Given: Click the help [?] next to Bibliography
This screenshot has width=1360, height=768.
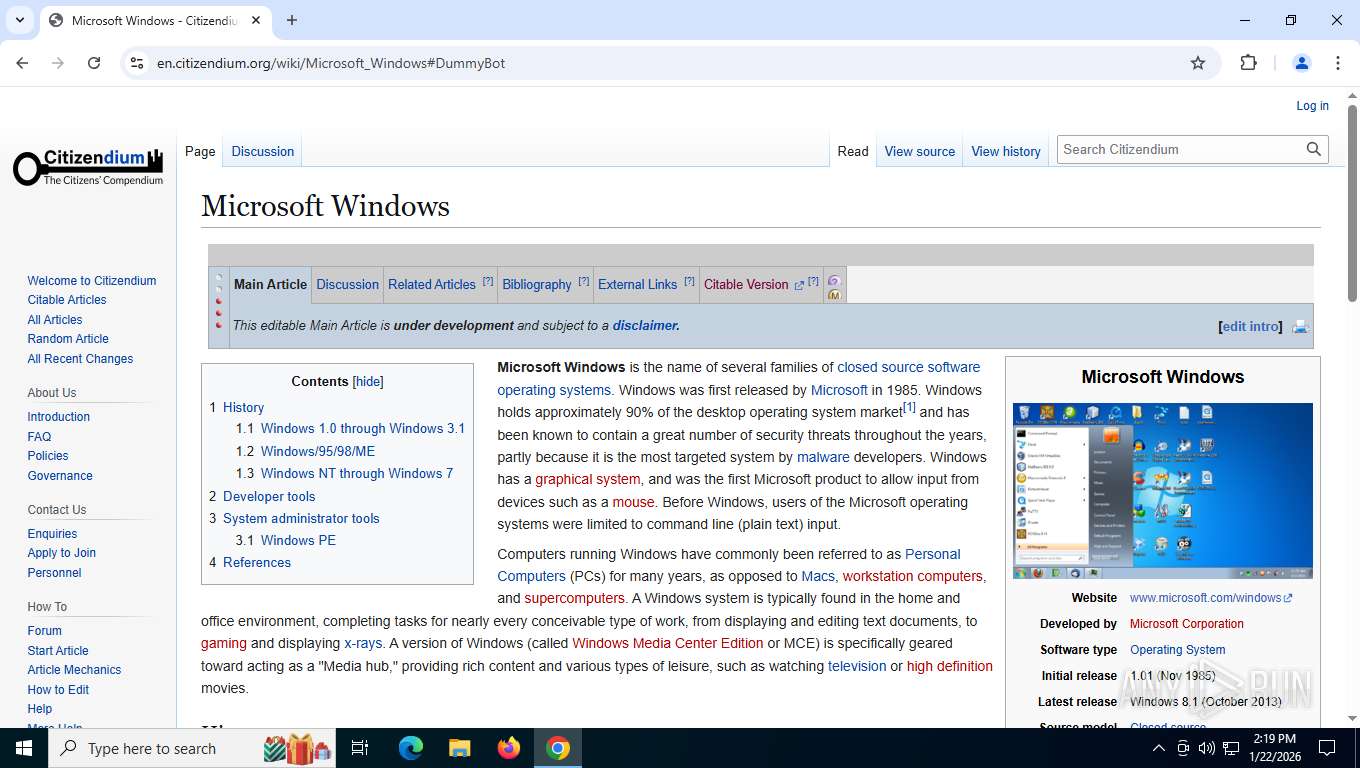Looking at the screenshot, I should click(x=584, y=281).
